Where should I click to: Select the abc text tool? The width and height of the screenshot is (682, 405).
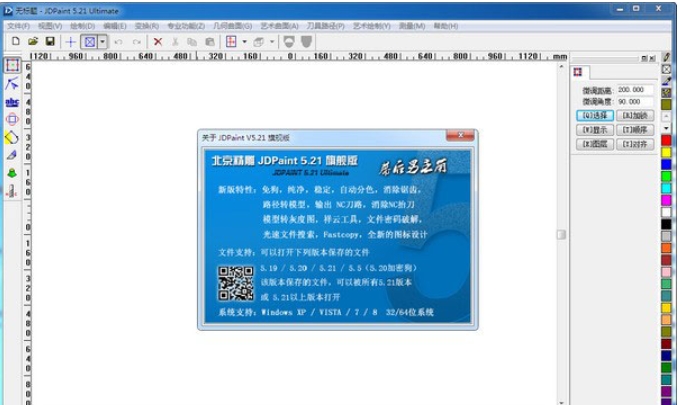12,102
